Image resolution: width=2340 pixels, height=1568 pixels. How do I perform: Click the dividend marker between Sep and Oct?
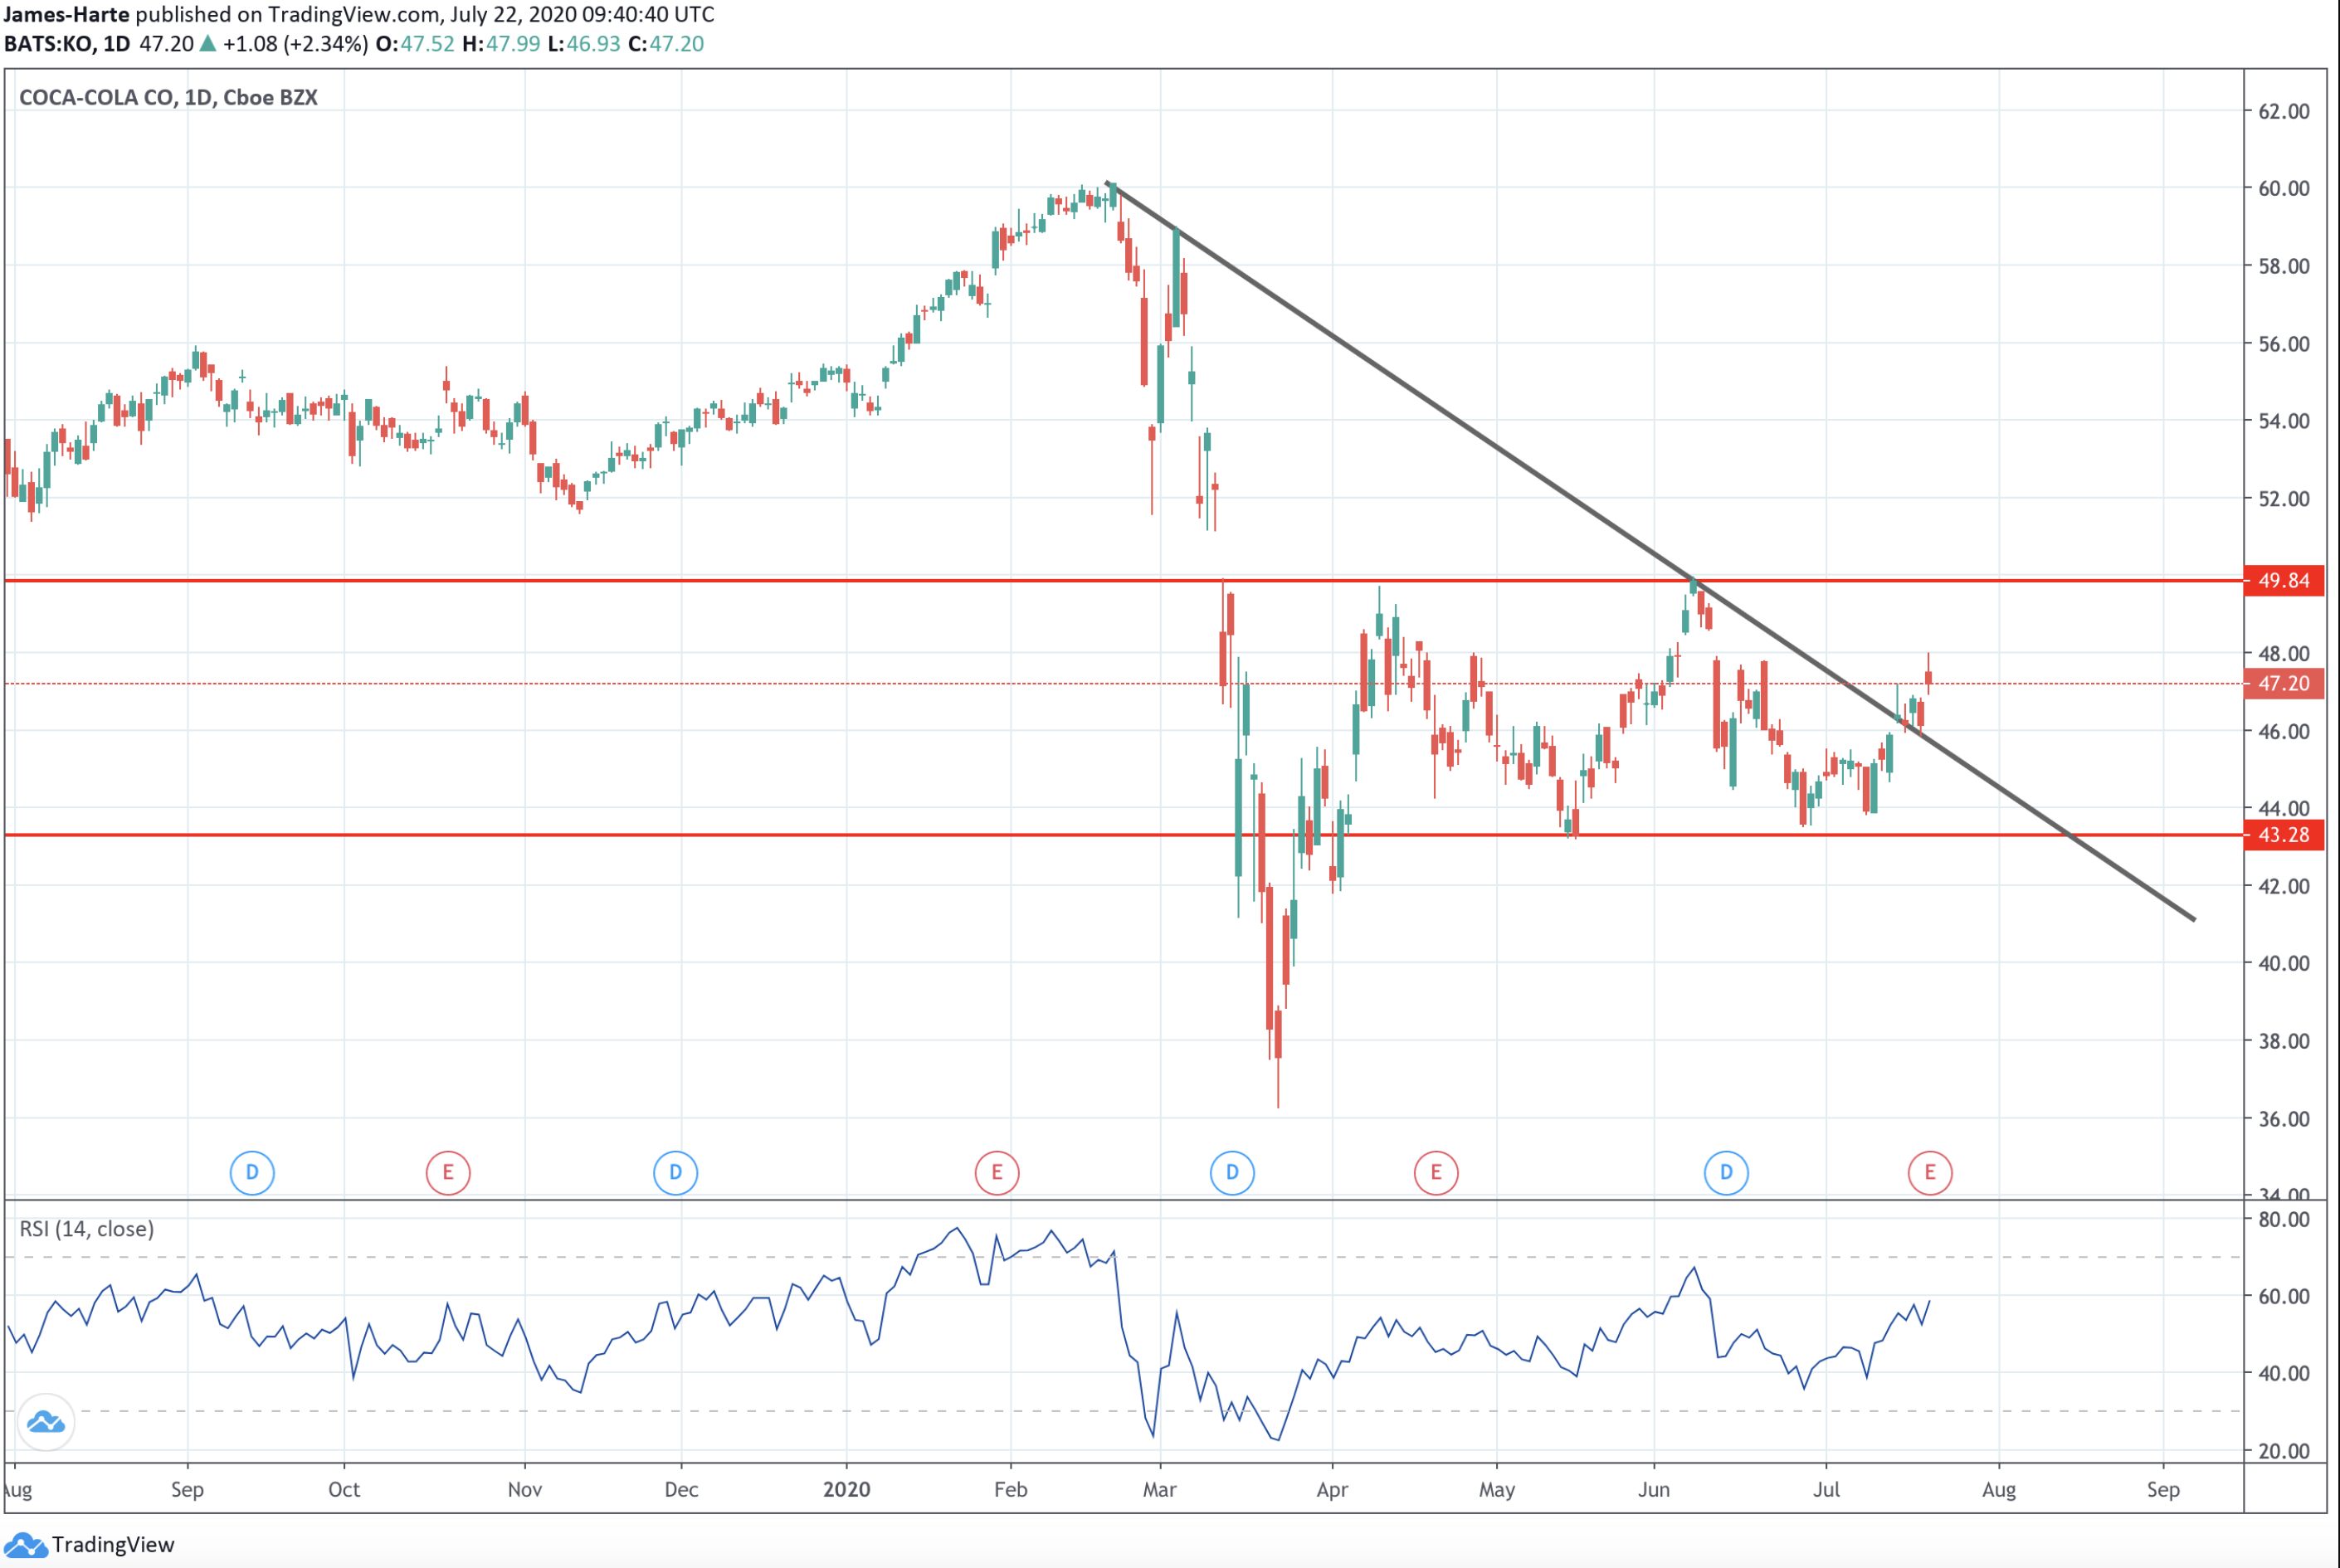click(x=252, y=1172)
